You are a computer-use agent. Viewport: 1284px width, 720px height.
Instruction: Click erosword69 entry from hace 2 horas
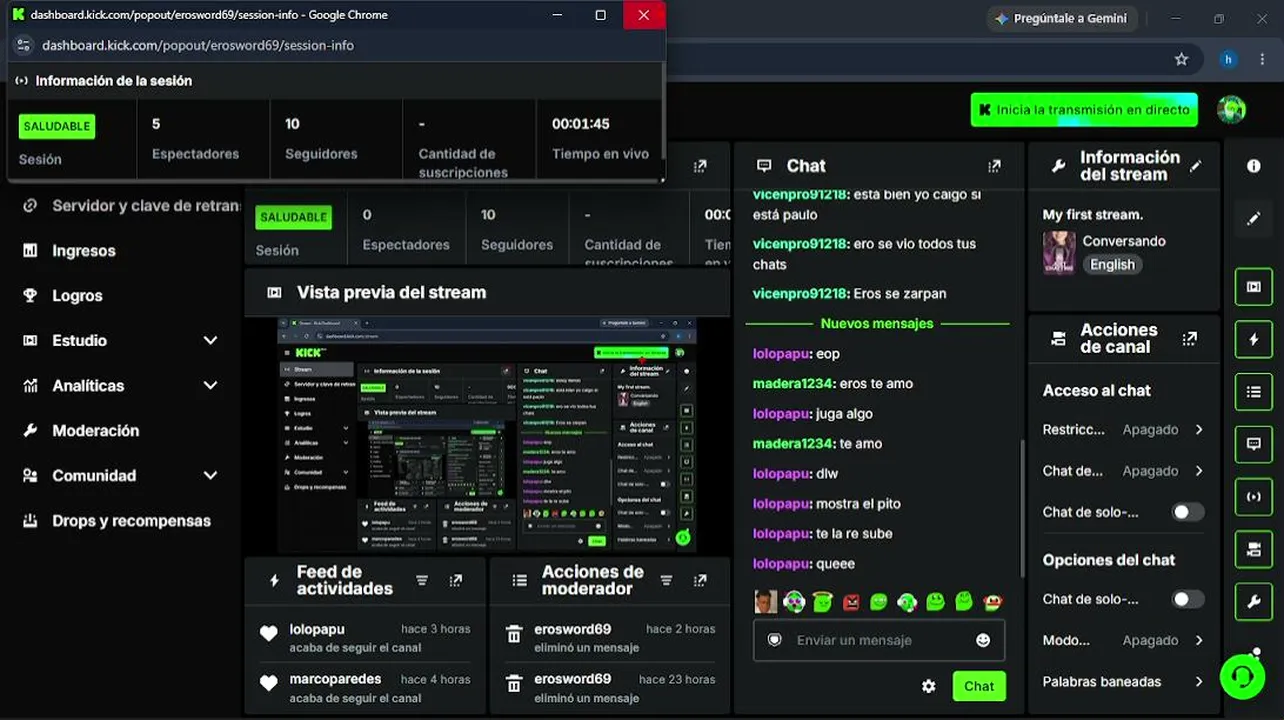coord(572,629)
